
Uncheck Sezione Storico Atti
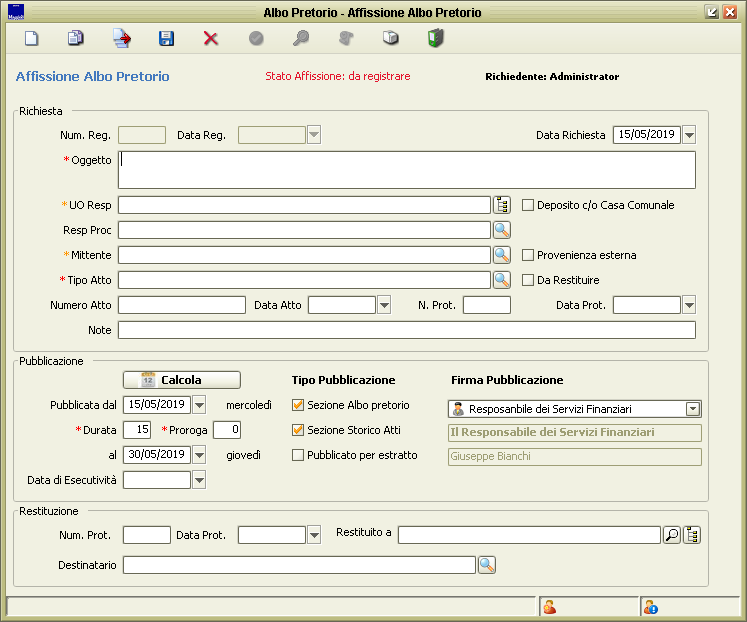click(298, 430)
